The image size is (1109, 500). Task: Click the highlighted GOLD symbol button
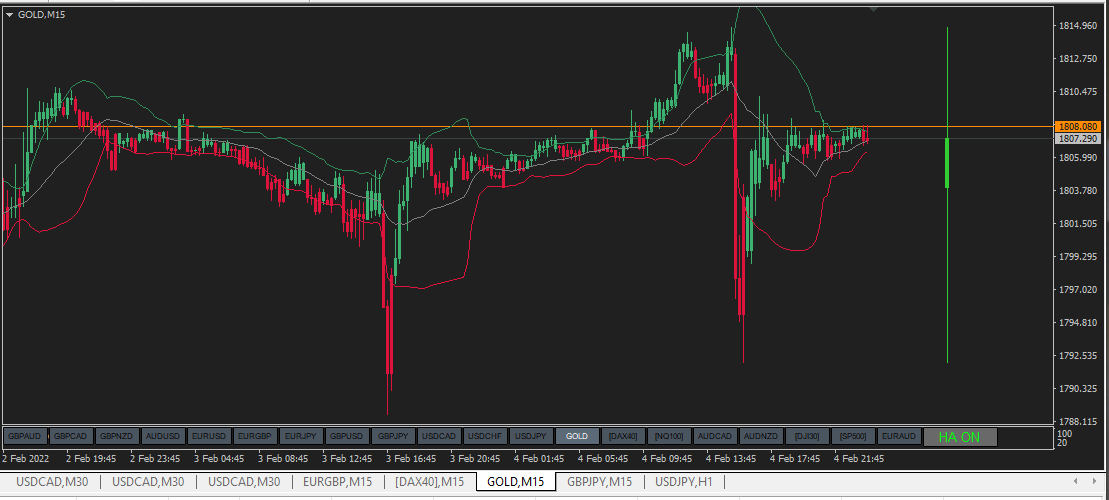pyautogui.click(x=577, y=436)
